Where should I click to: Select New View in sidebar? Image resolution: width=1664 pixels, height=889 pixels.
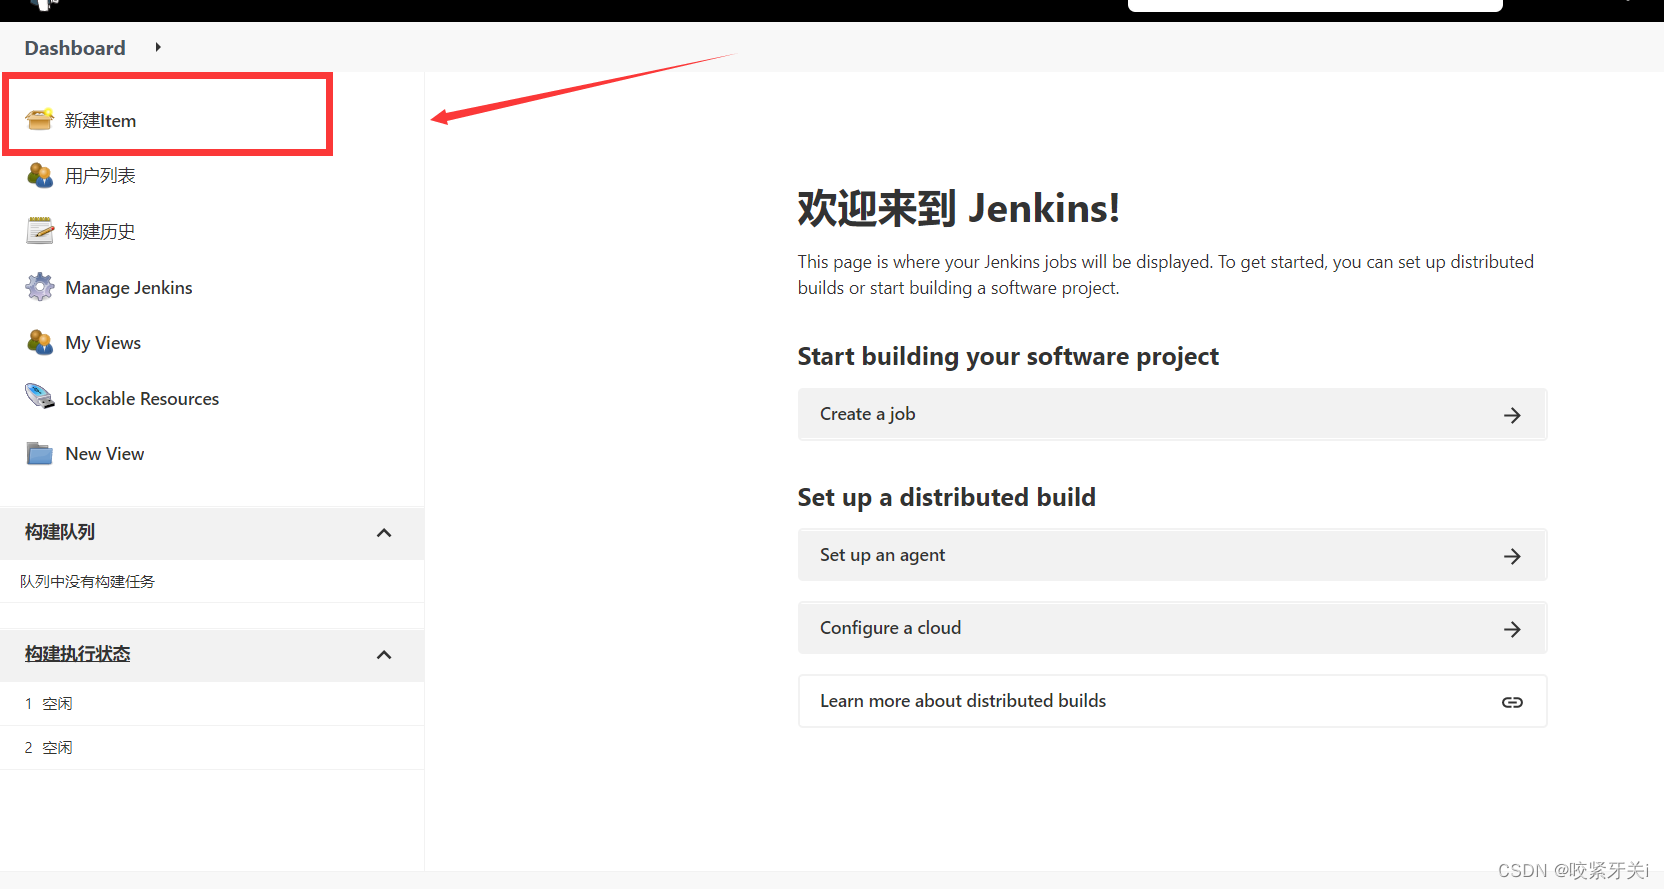coord(105,454)
